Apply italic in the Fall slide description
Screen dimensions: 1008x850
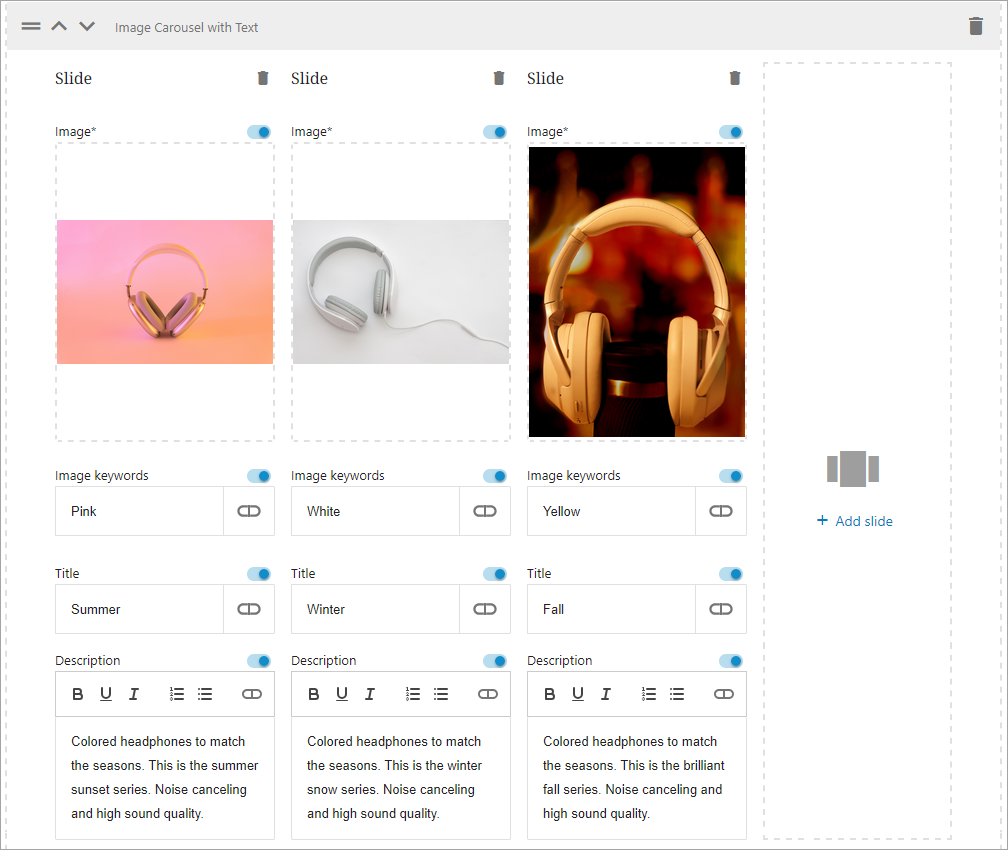(605, 694)
